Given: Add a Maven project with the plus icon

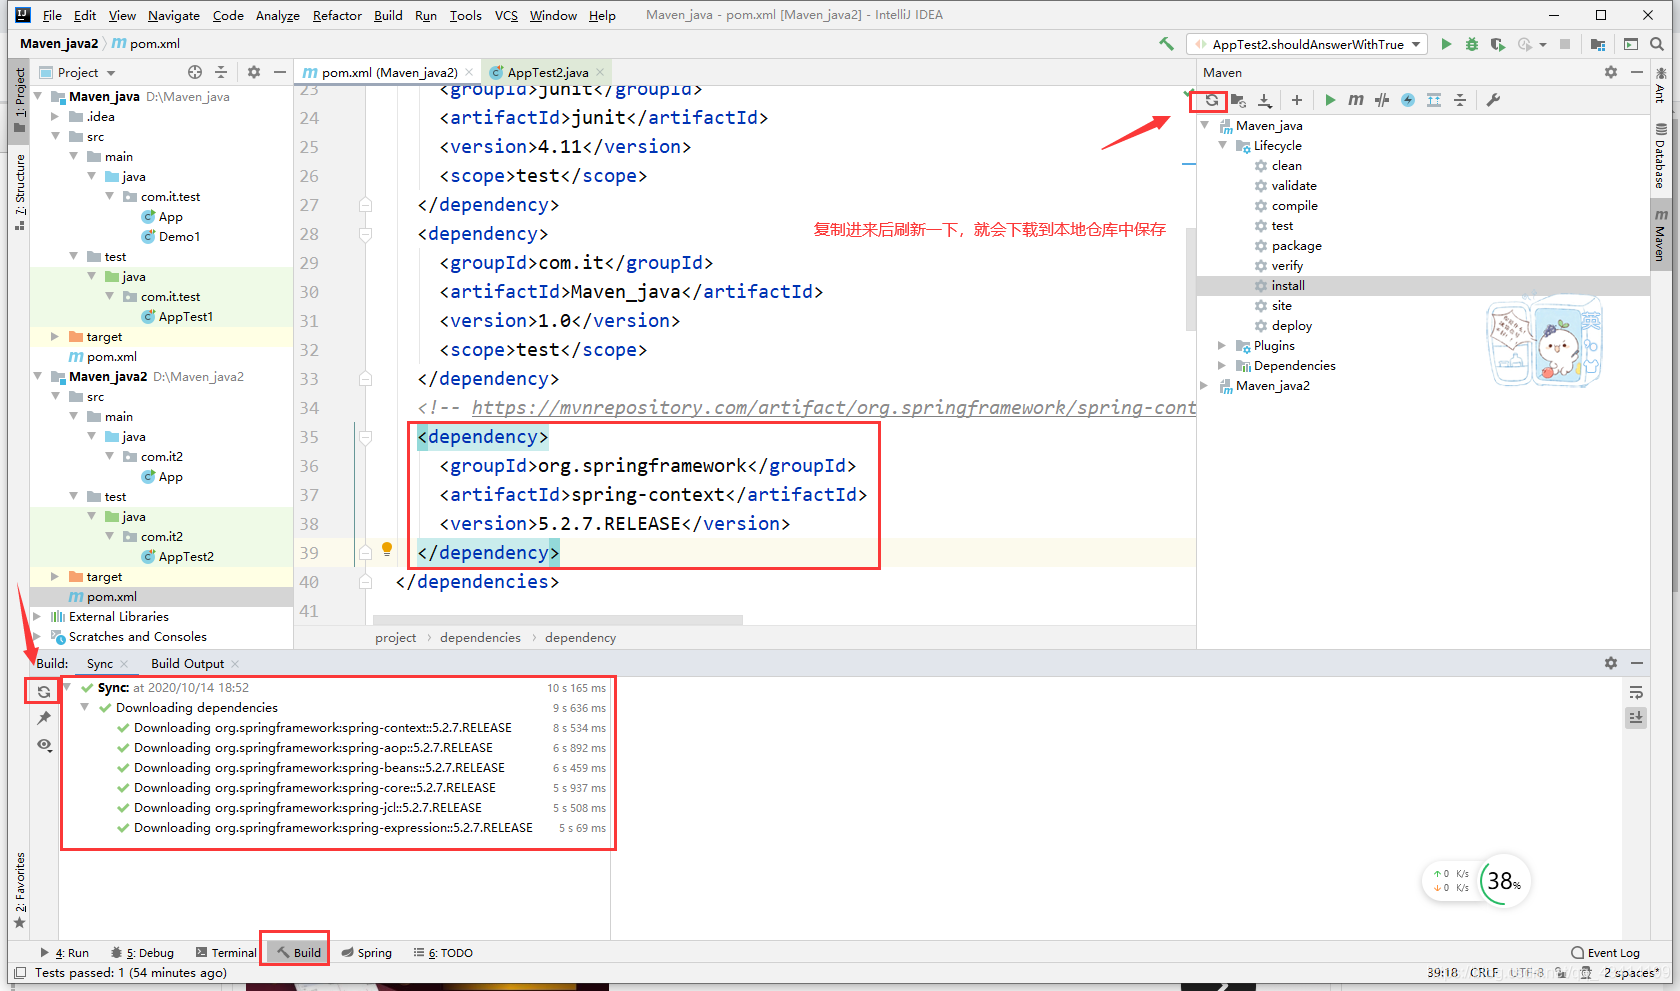Looking at the screenshot, I should (x=1297, y=100).
